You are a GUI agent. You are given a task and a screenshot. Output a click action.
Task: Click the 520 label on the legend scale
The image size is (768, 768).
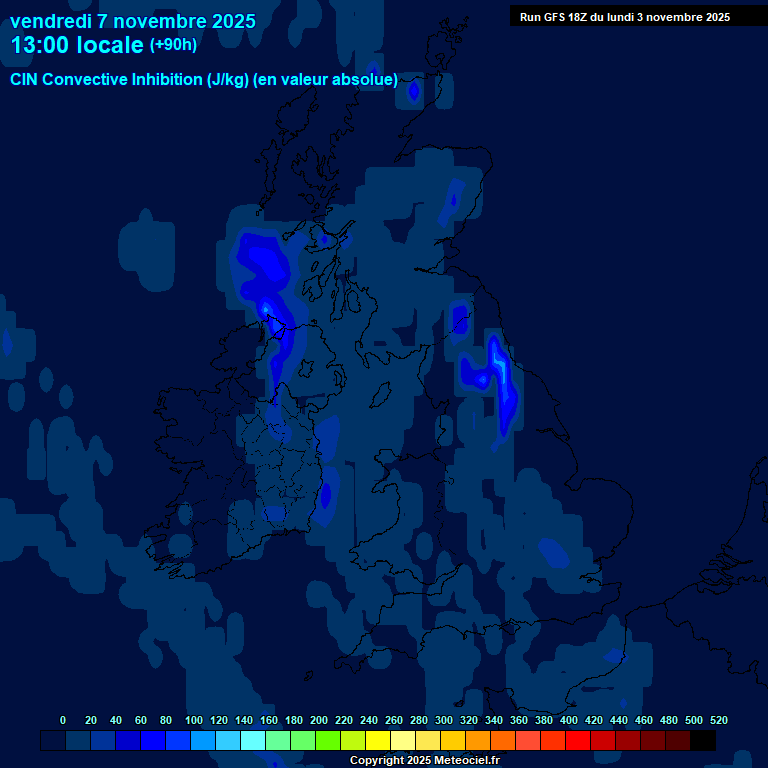click(718, 720)
